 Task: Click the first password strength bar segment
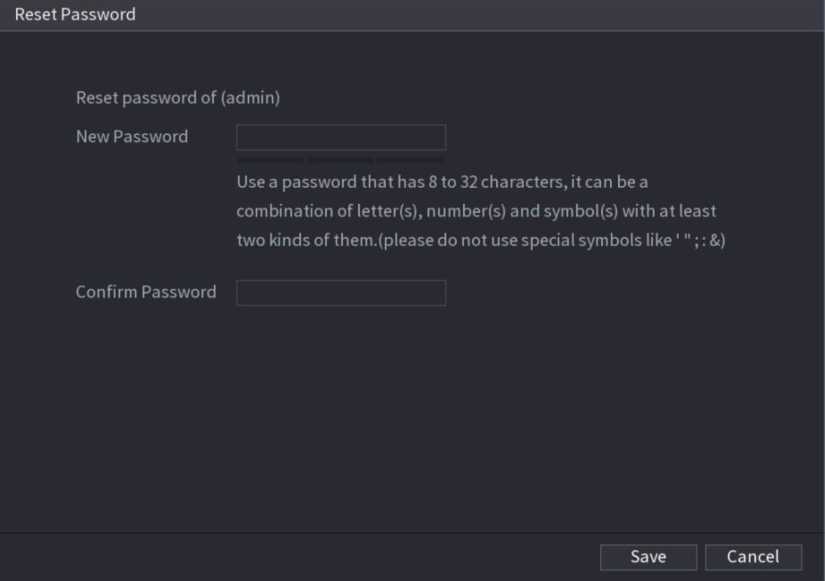[x=270, y=158]
